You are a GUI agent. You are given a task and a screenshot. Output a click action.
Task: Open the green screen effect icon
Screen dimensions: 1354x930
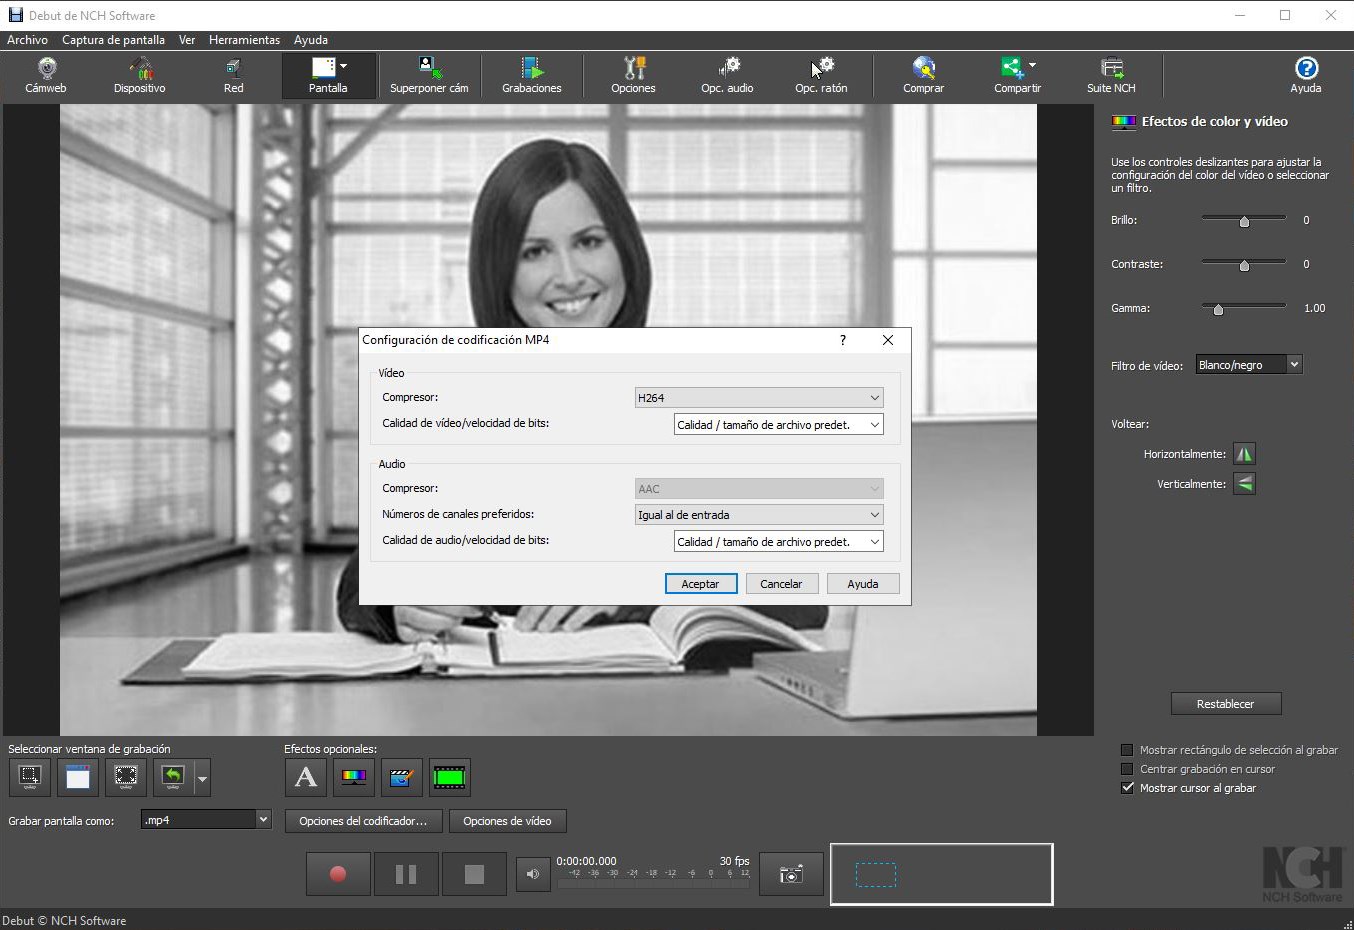click(x=449, y=777)
